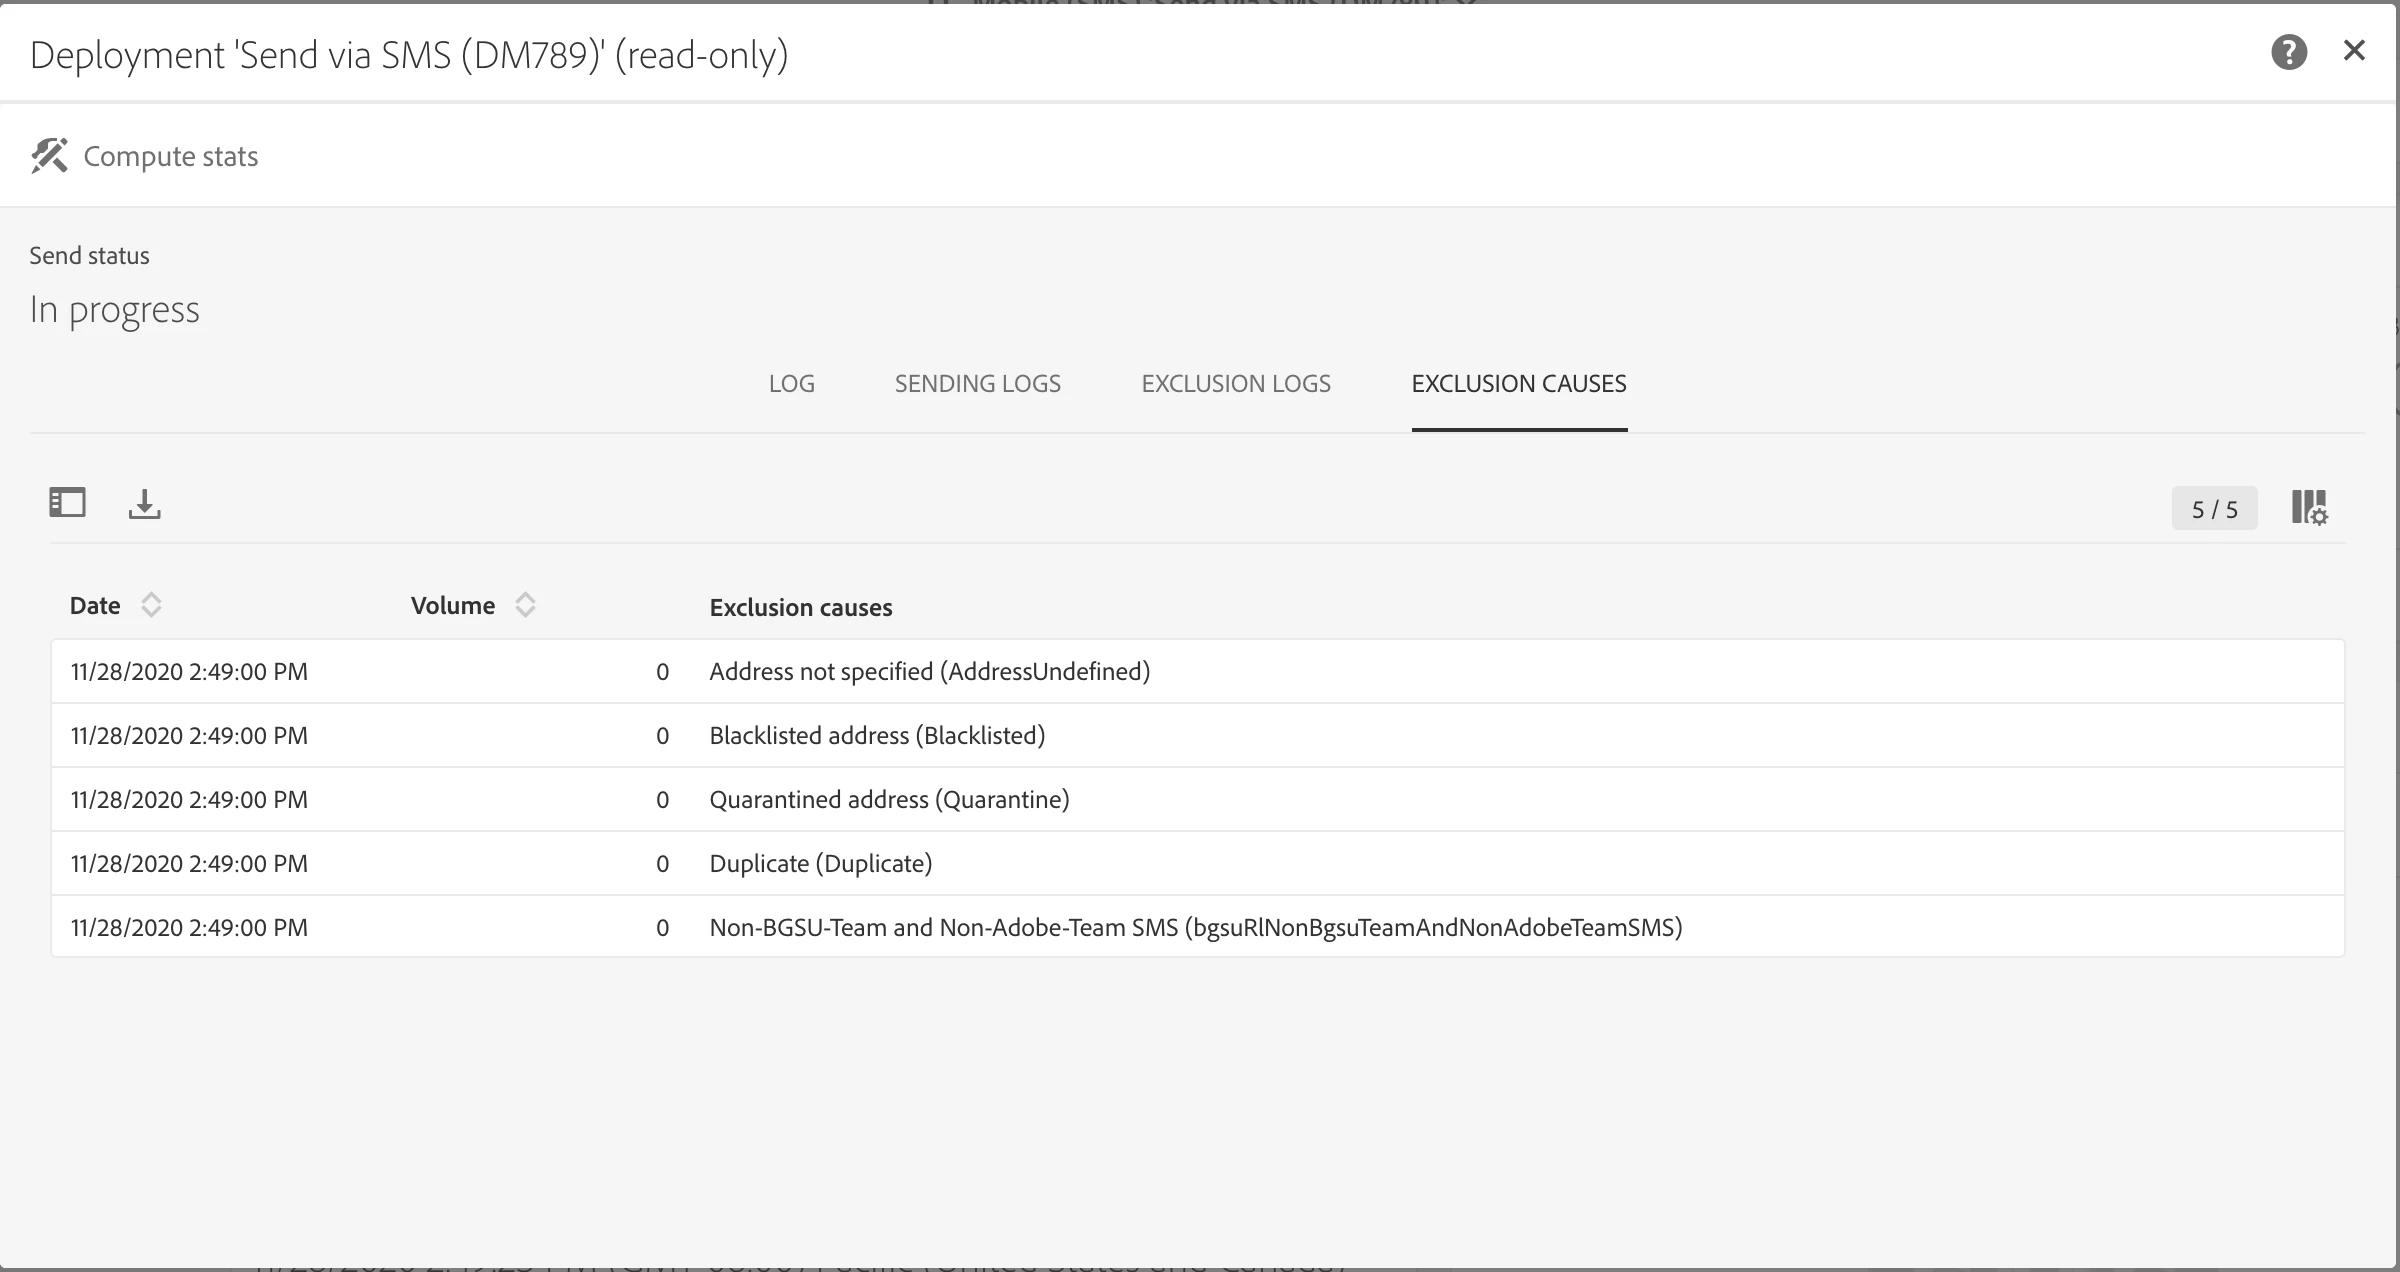Click the Compute stats label
The width and height of the screenshot is (2400, 1272).
tap(171, 157)
